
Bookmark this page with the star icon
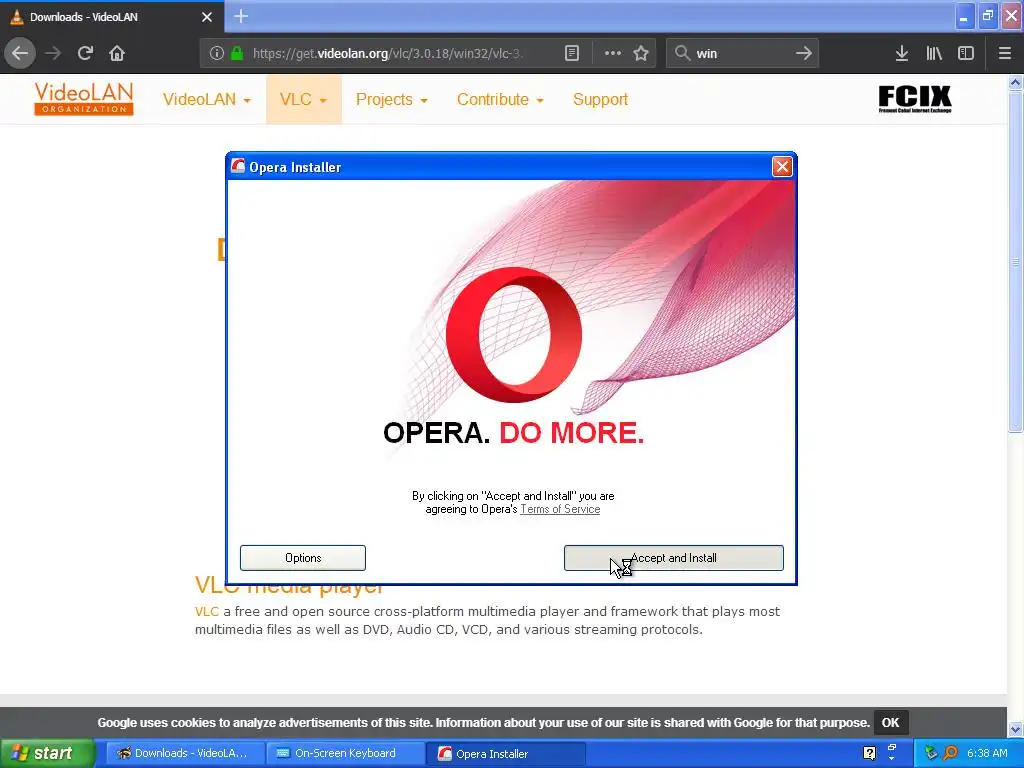click(x=641, y=53)
